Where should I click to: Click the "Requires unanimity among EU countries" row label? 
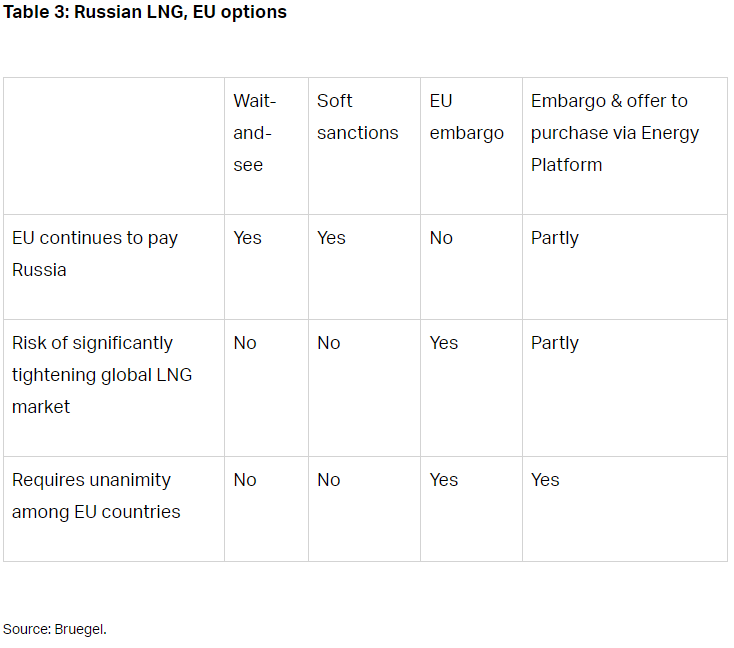[x=96, y=496]
